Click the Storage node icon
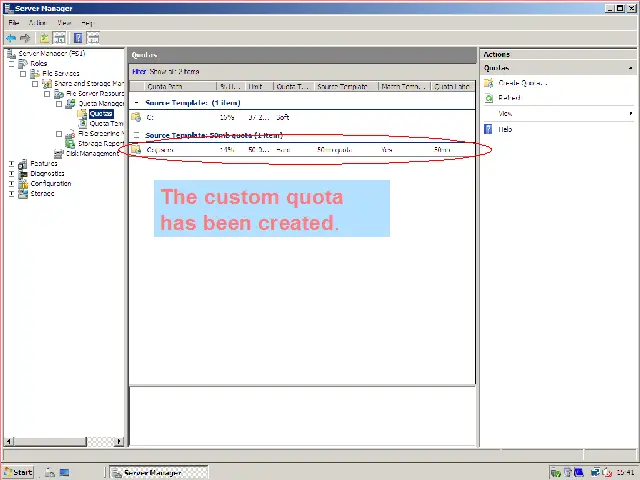Screen dimensions: 640x480 pos(23,193)
